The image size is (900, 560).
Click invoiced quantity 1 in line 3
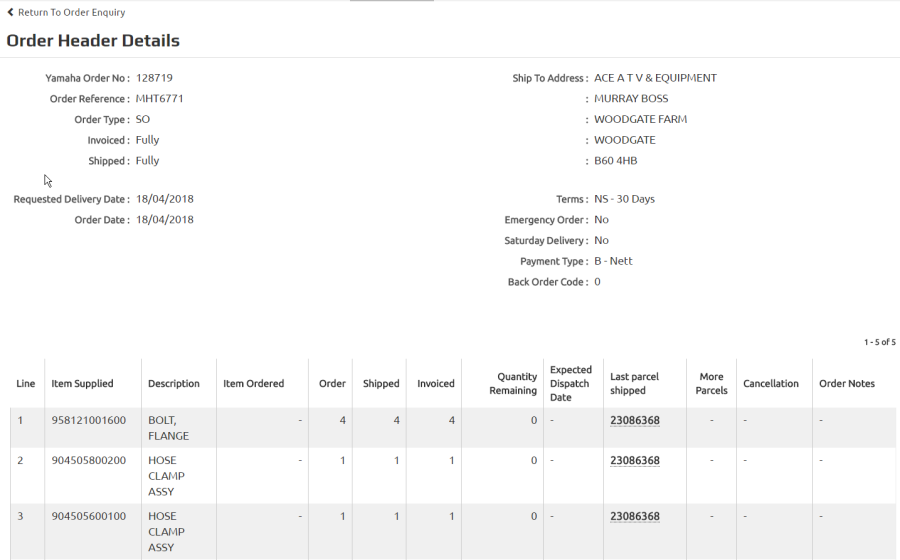point(452,516)
